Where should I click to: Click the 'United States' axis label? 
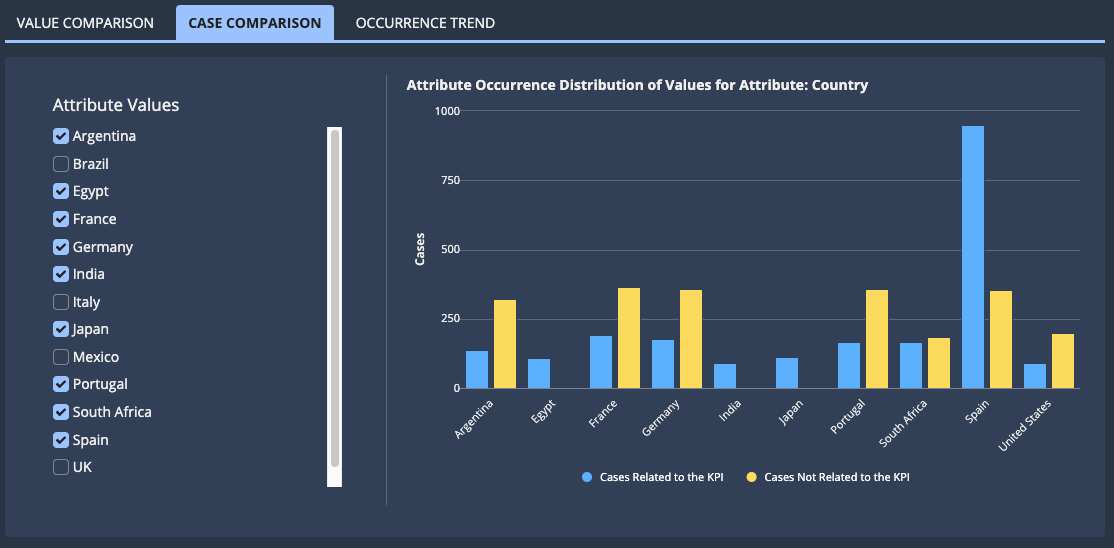tap(1025, 425)
